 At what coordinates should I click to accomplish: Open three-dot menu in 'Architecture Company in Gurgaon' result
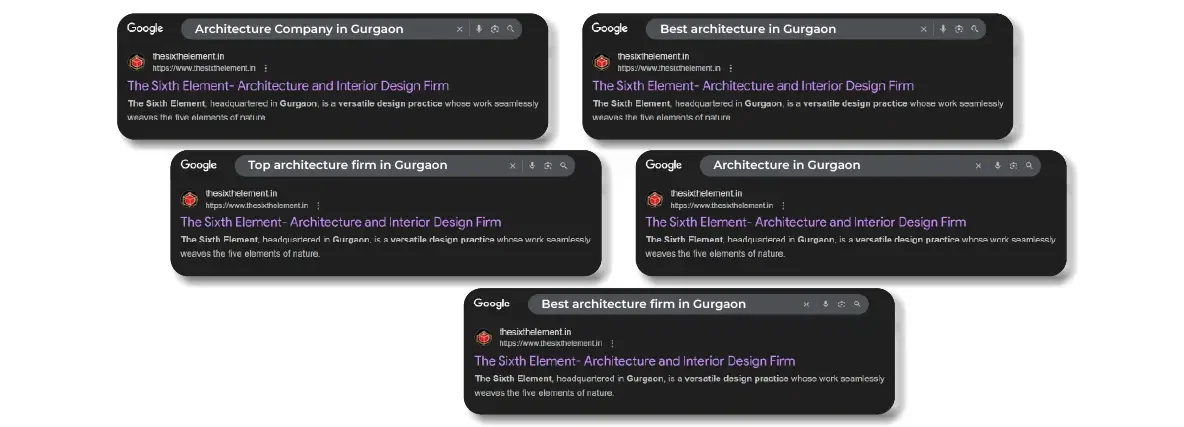point(265,68)
